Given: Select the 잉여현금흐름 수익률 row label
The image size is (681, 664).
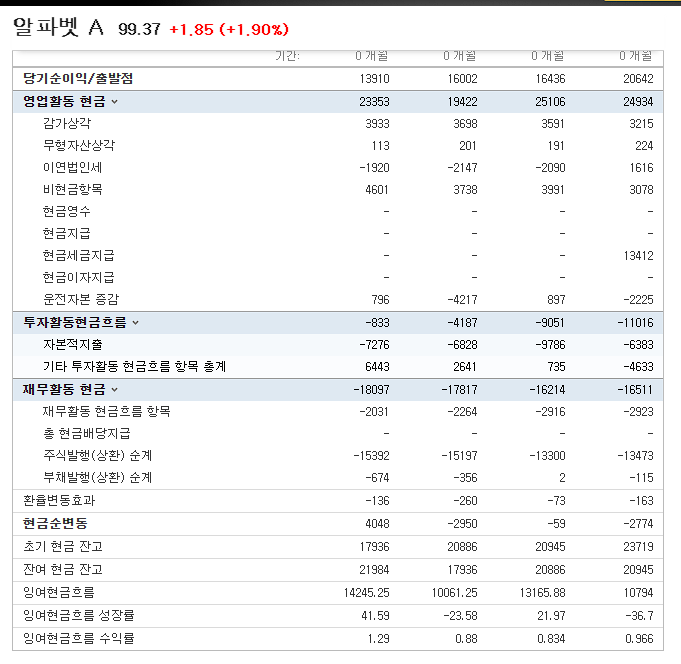Looking at the screenshot, I should [79, 639].
